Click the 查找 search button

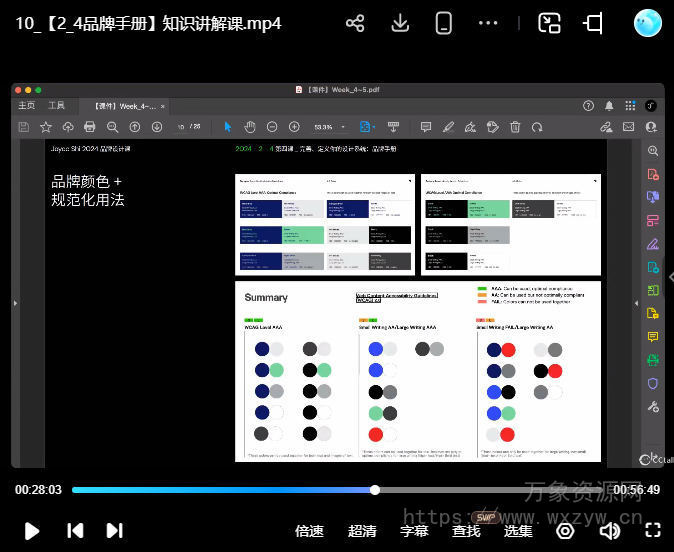tap(466, 531)
